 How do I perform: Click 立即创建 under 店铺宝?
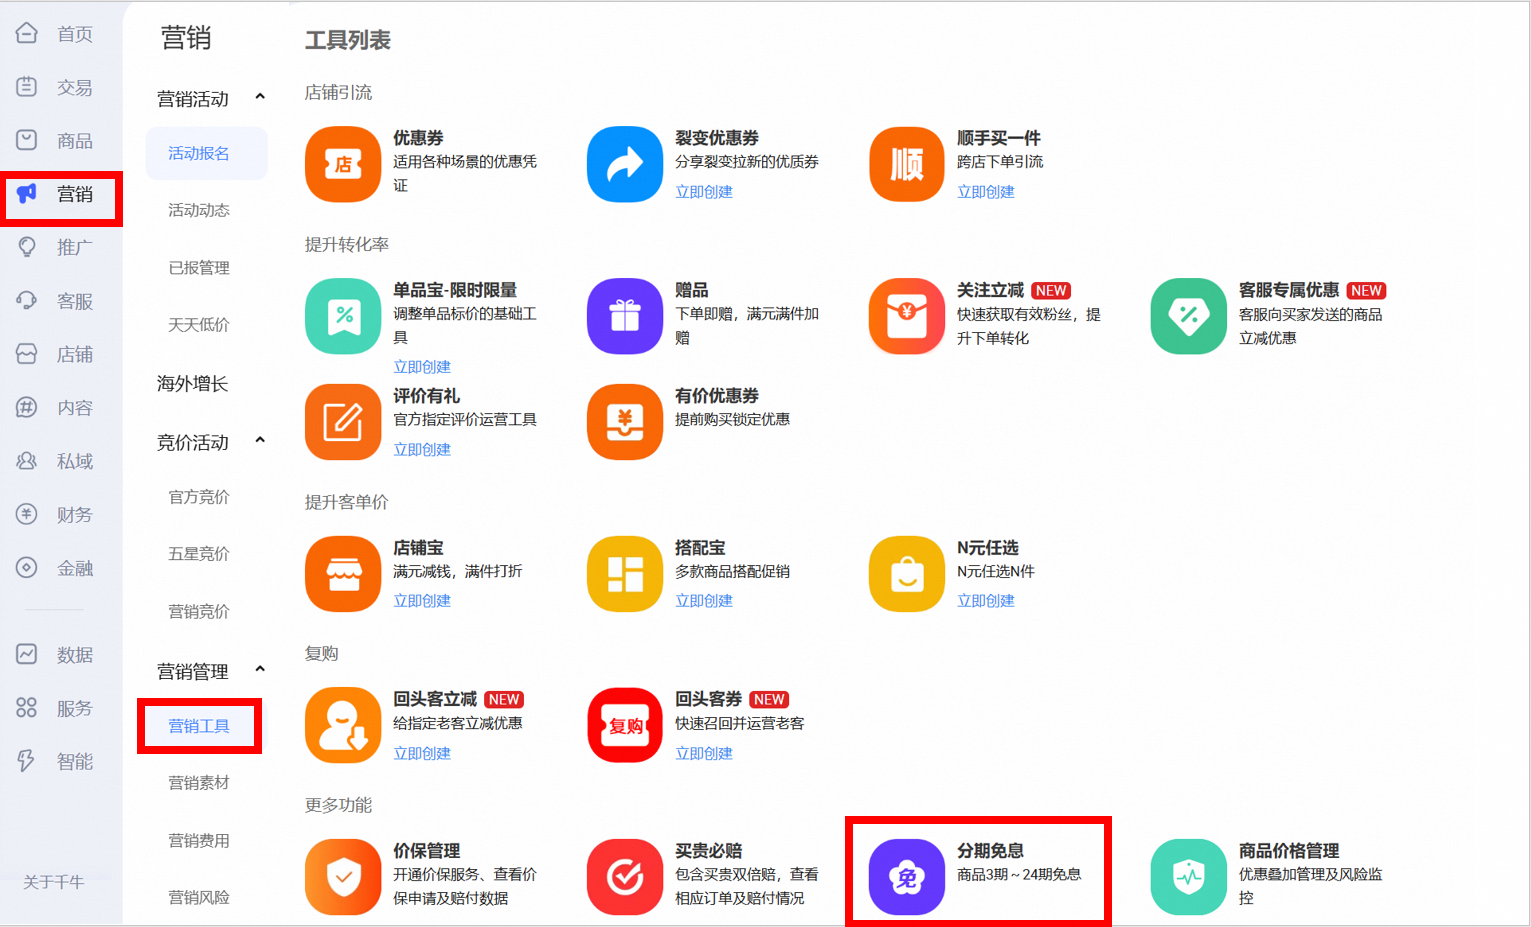[422, 601]
